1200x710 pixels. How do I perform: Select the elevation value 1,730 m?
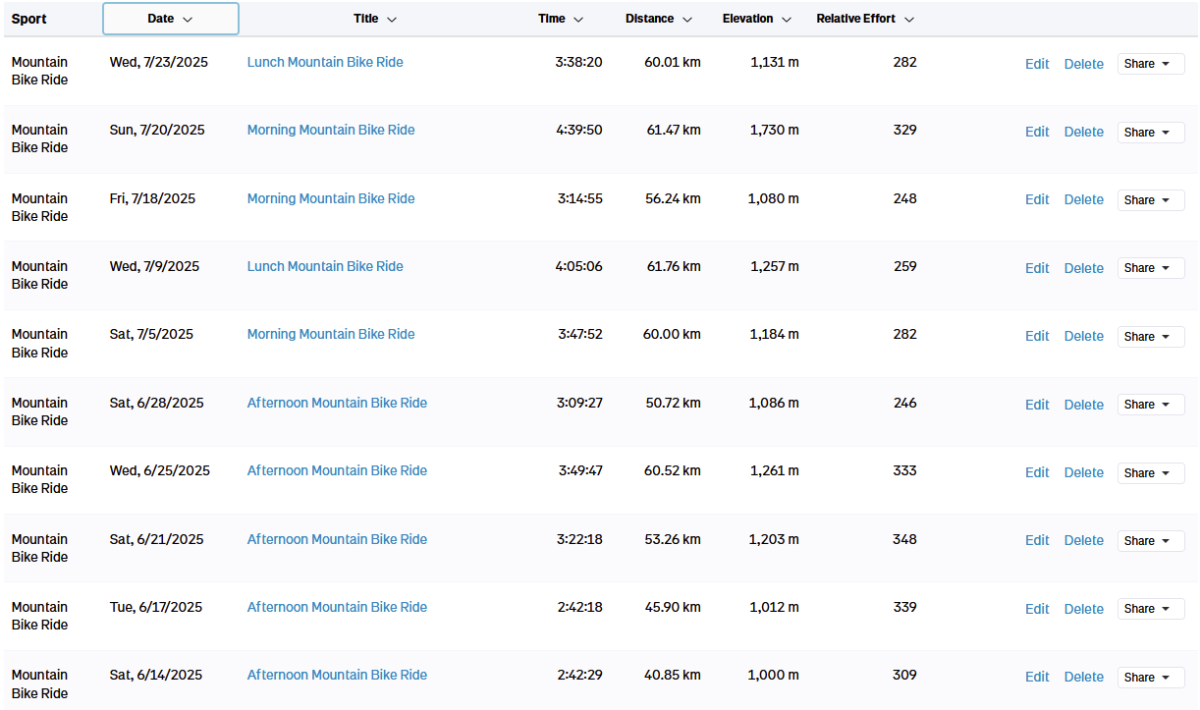tap(774, 130)
